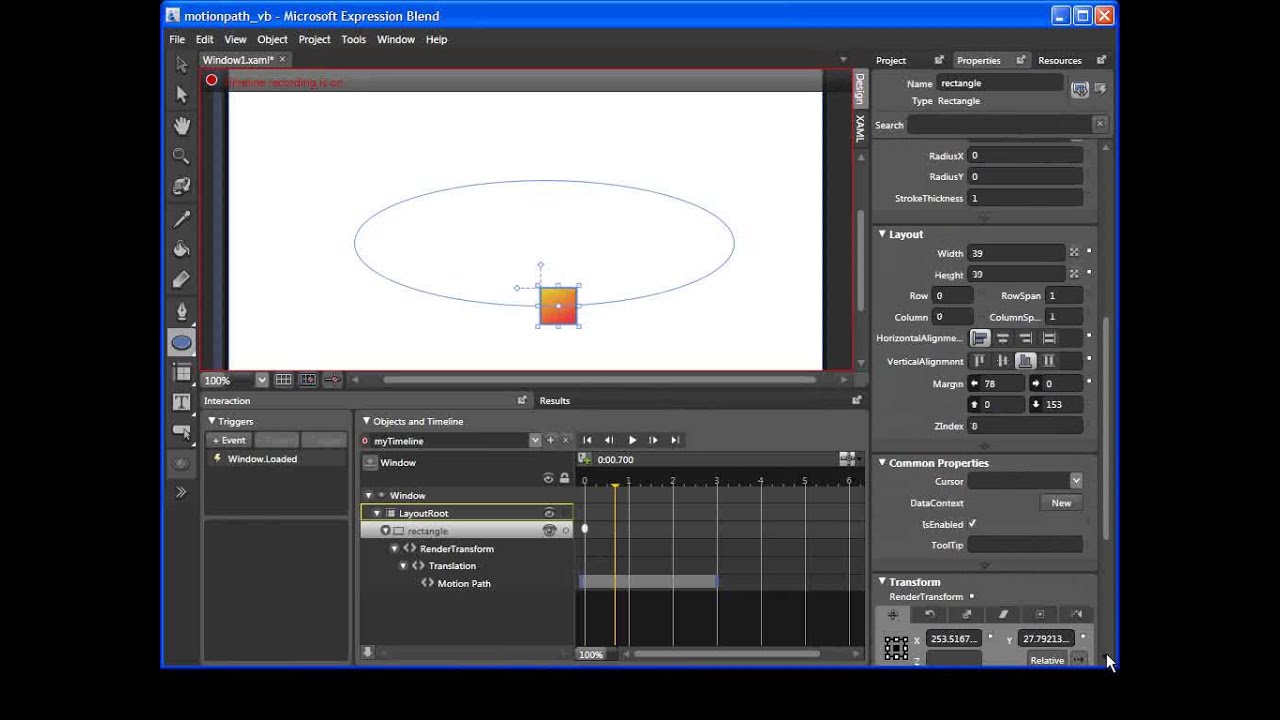The height and width of the screenshot is (720, 1280).
Task: Open the Cursor dropdown
Action: 1076,481
